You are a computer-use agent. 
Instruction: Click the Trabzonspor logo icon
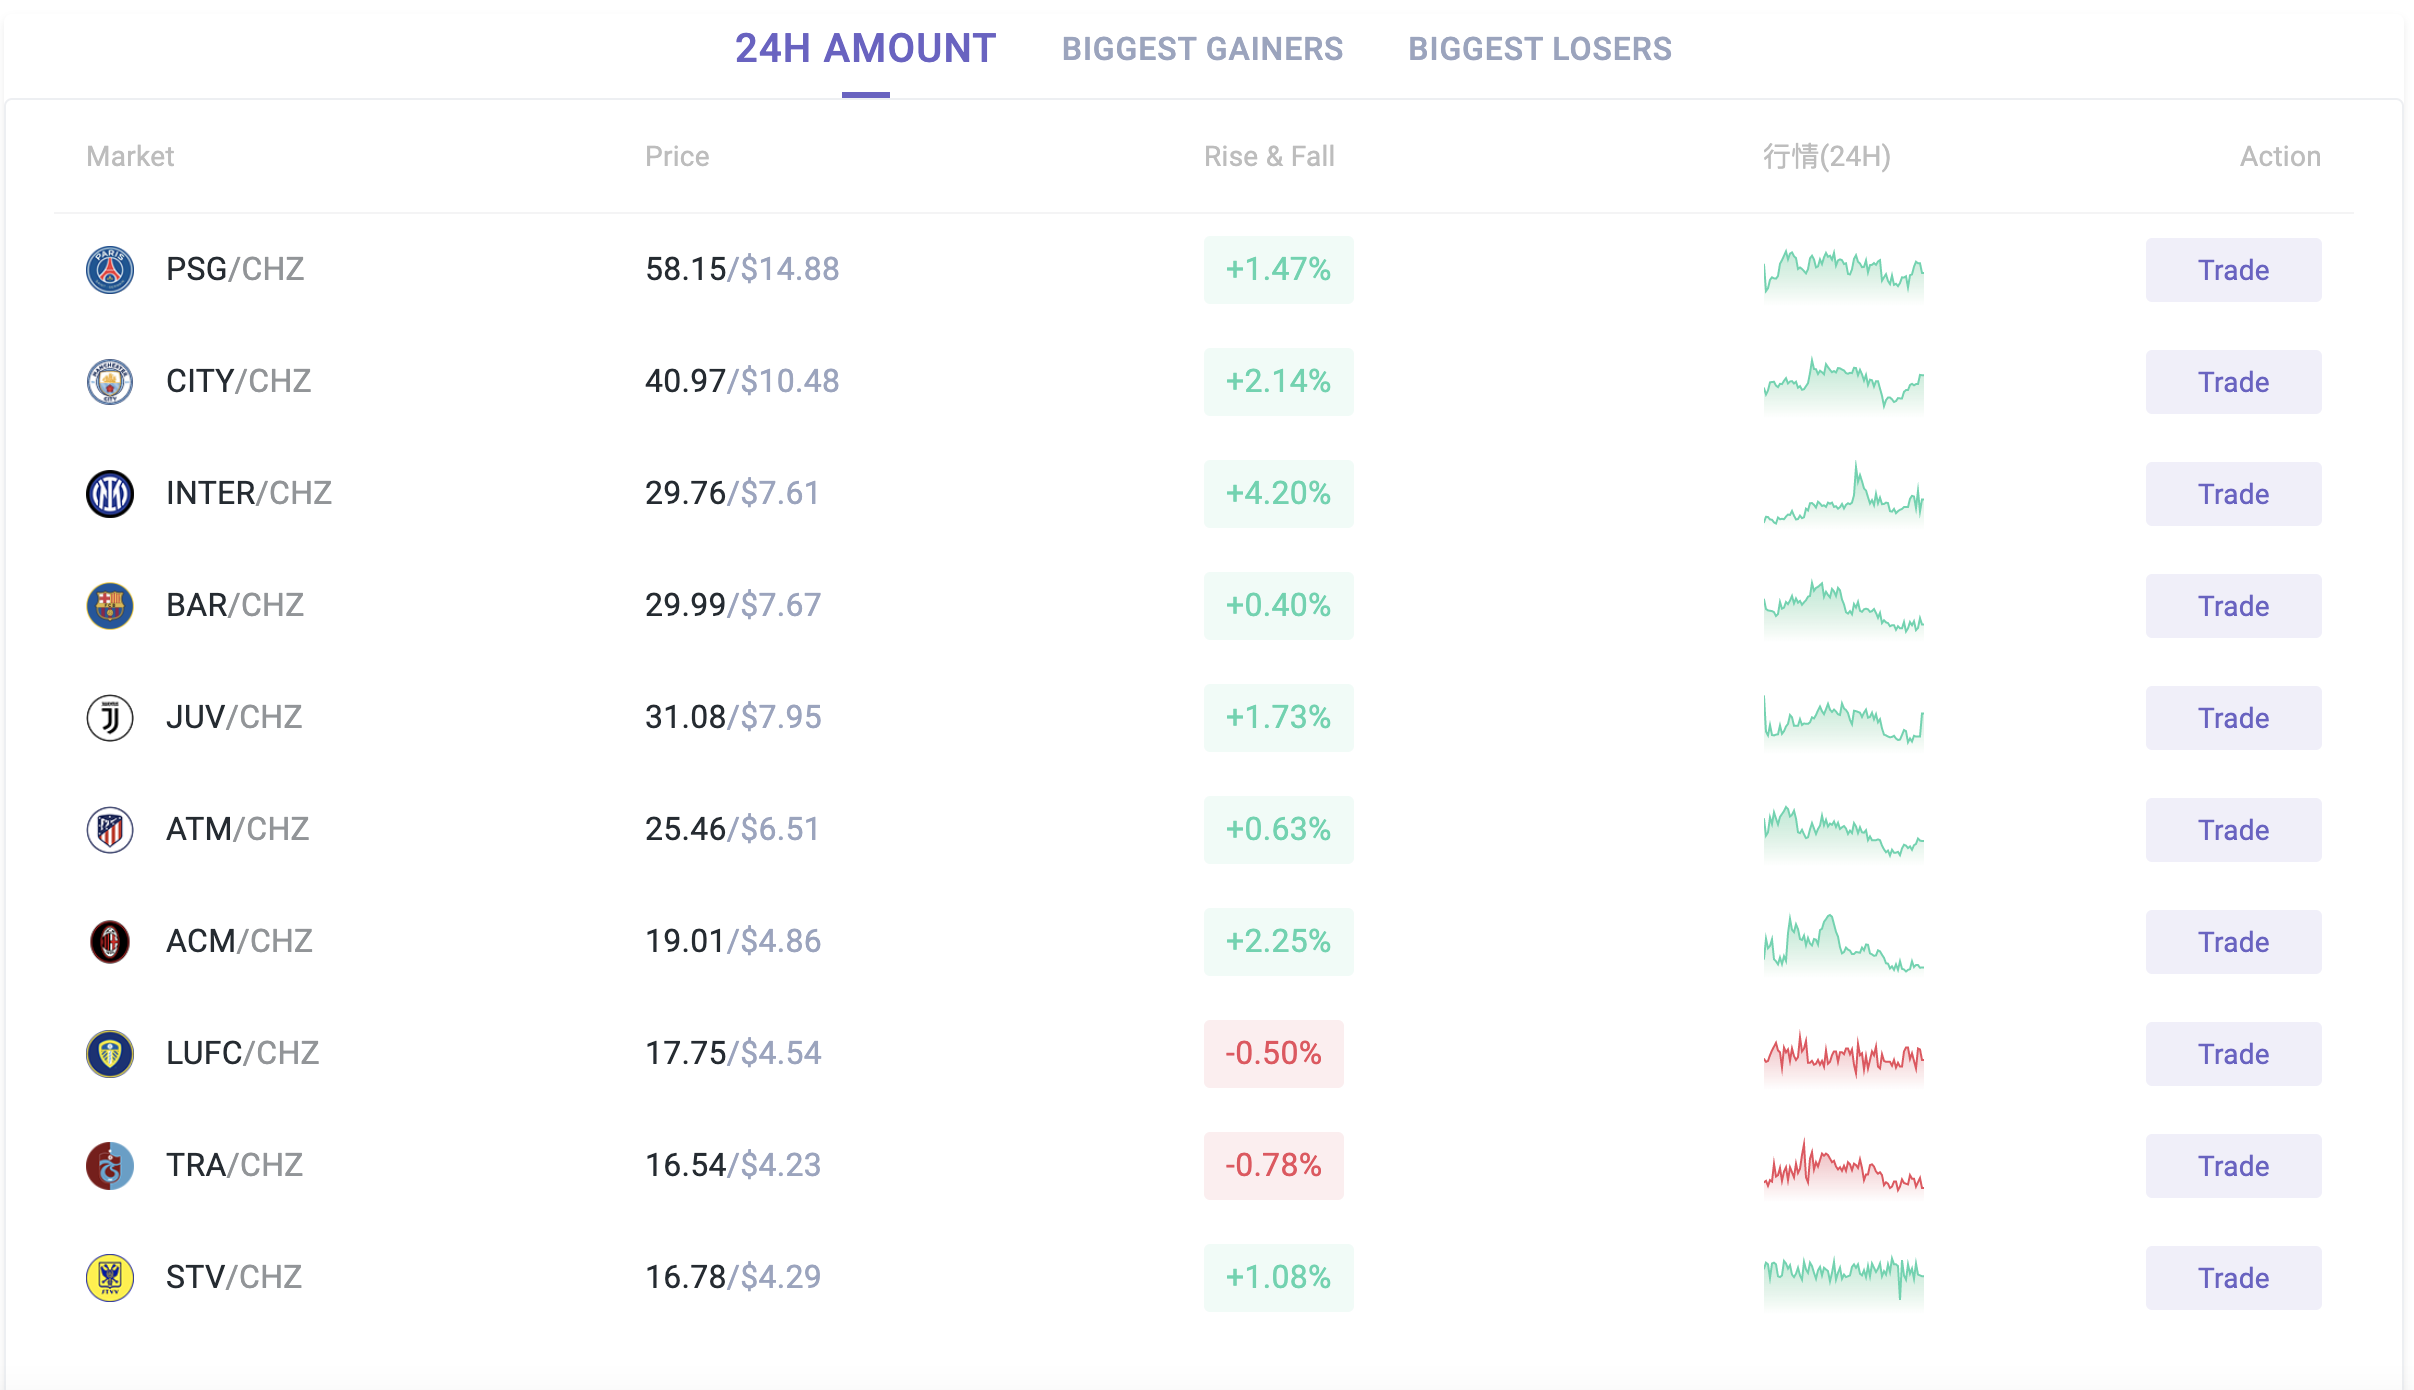(110, 1166)
